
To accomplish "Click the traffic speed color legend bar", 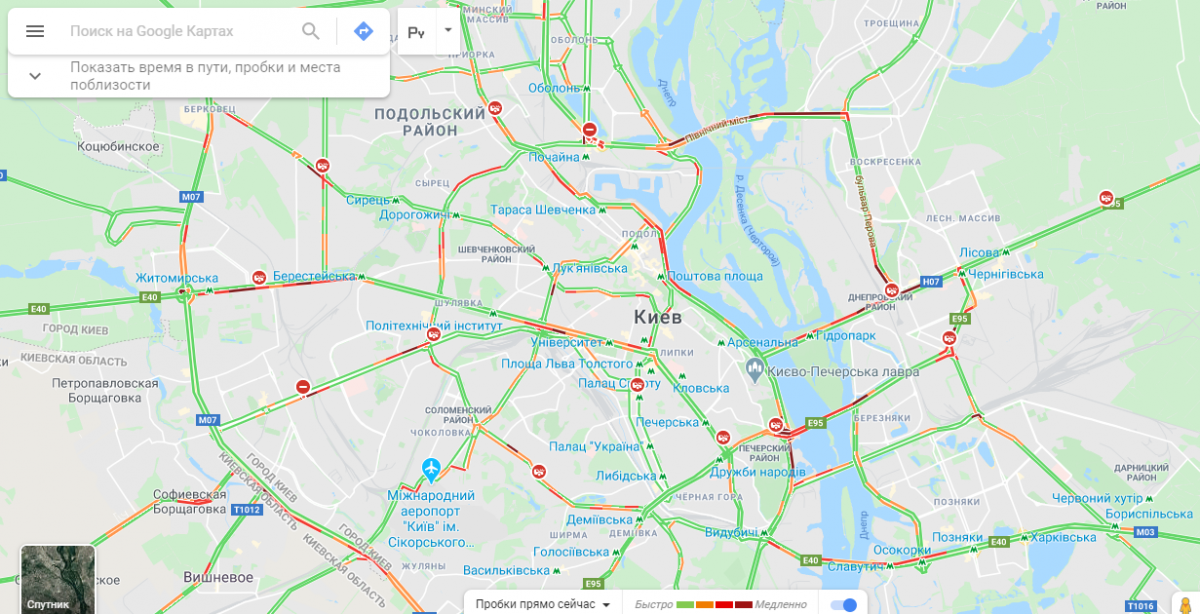I will pyautogui.click(x=715, y=604).
